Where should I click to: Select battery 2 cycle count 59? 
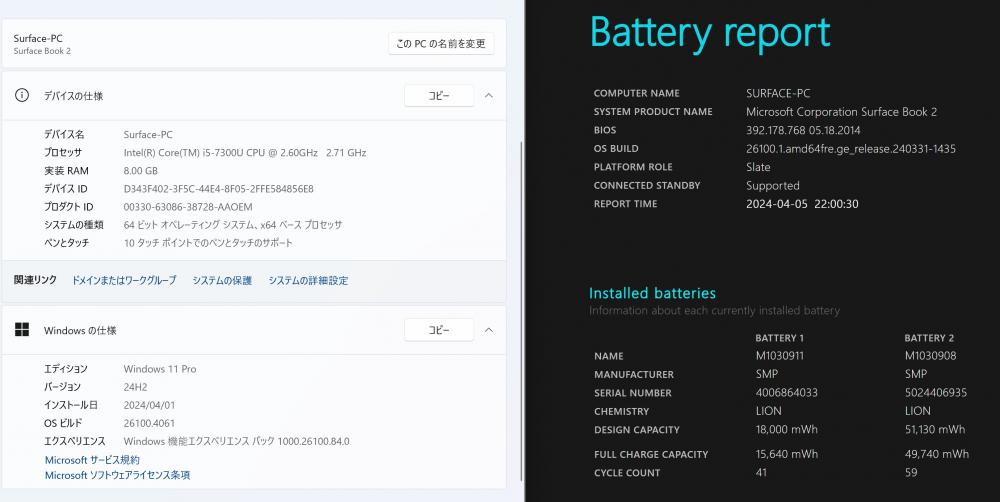point(911,473)
